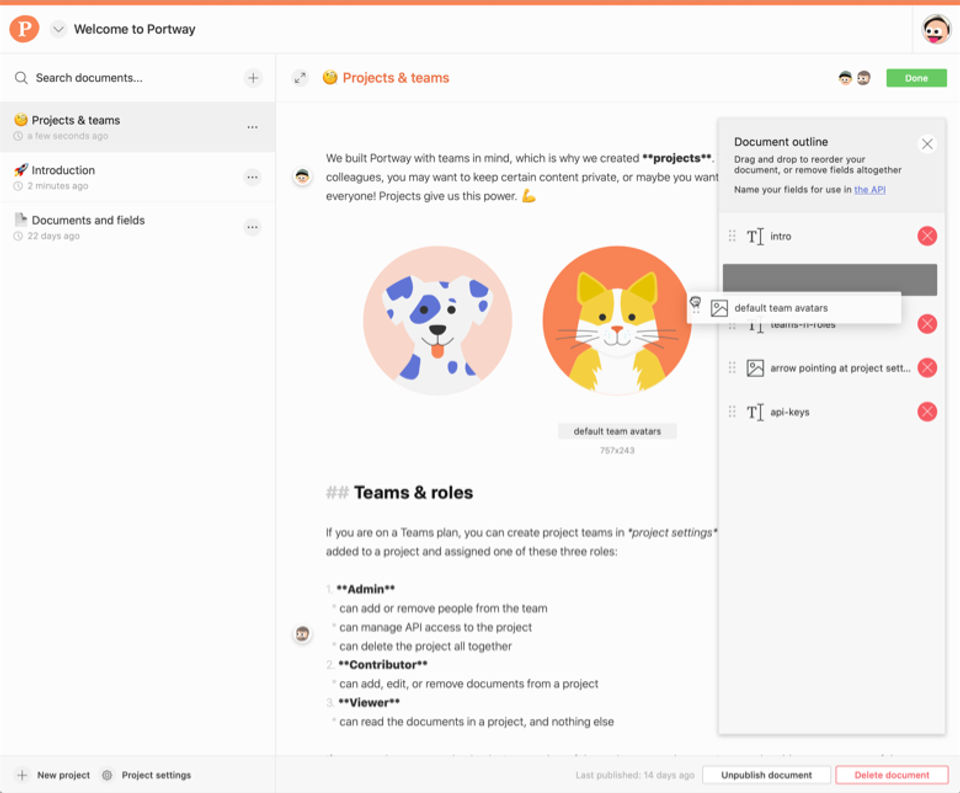960x793 pixels.
Task: Click the Teams & roles heading
Action: 413,492
